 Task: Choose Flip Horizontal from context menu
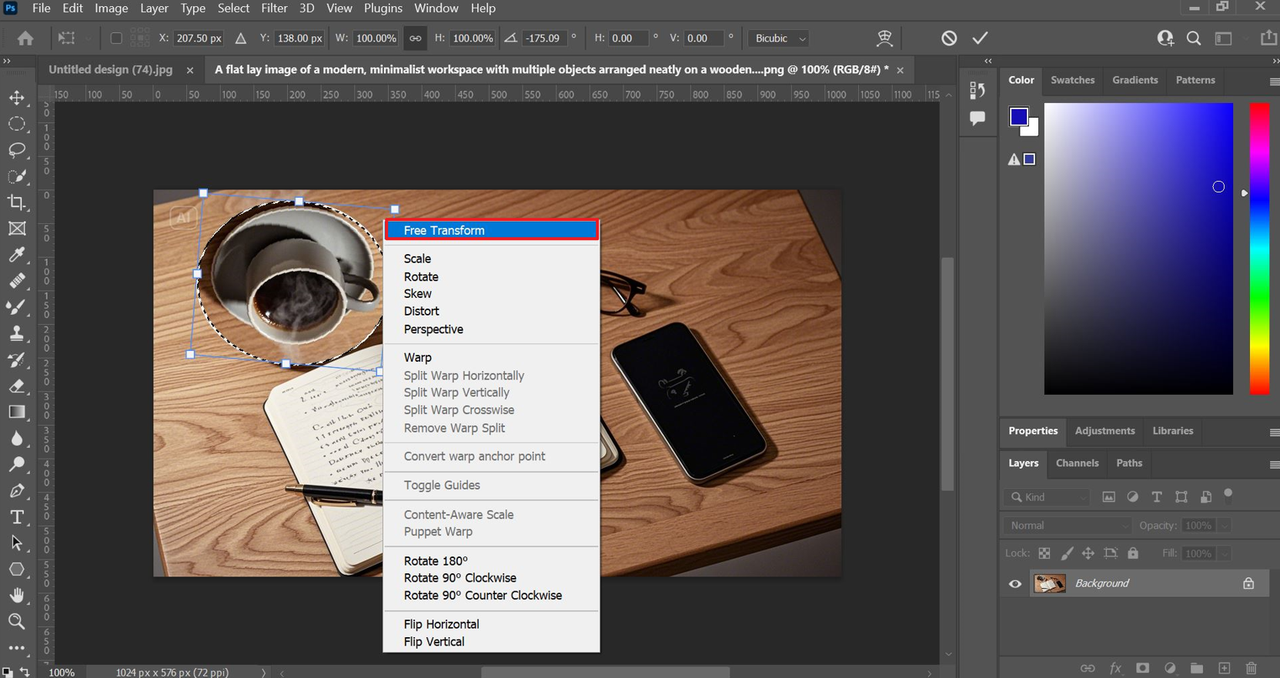(442, 624)
